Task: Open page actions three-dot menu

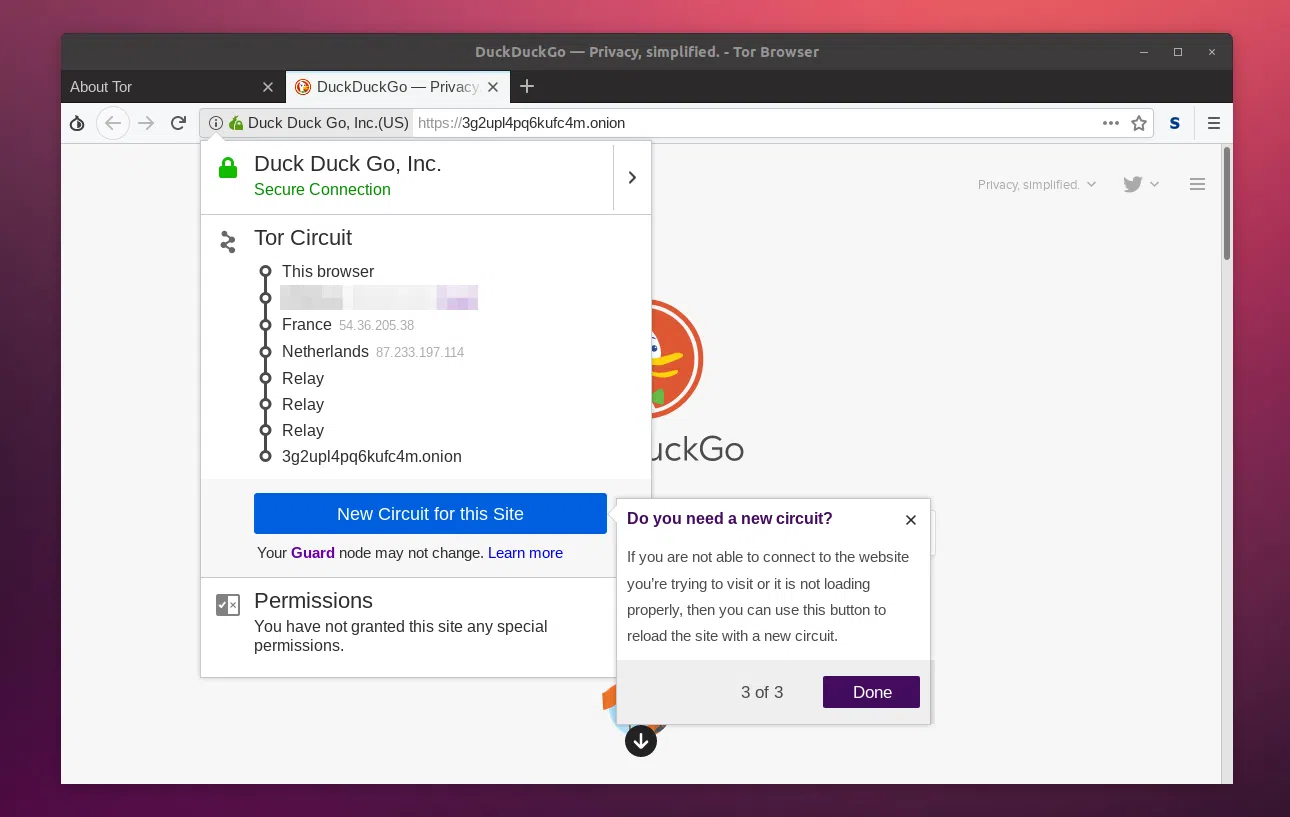Action: (x=1111, y=123)
